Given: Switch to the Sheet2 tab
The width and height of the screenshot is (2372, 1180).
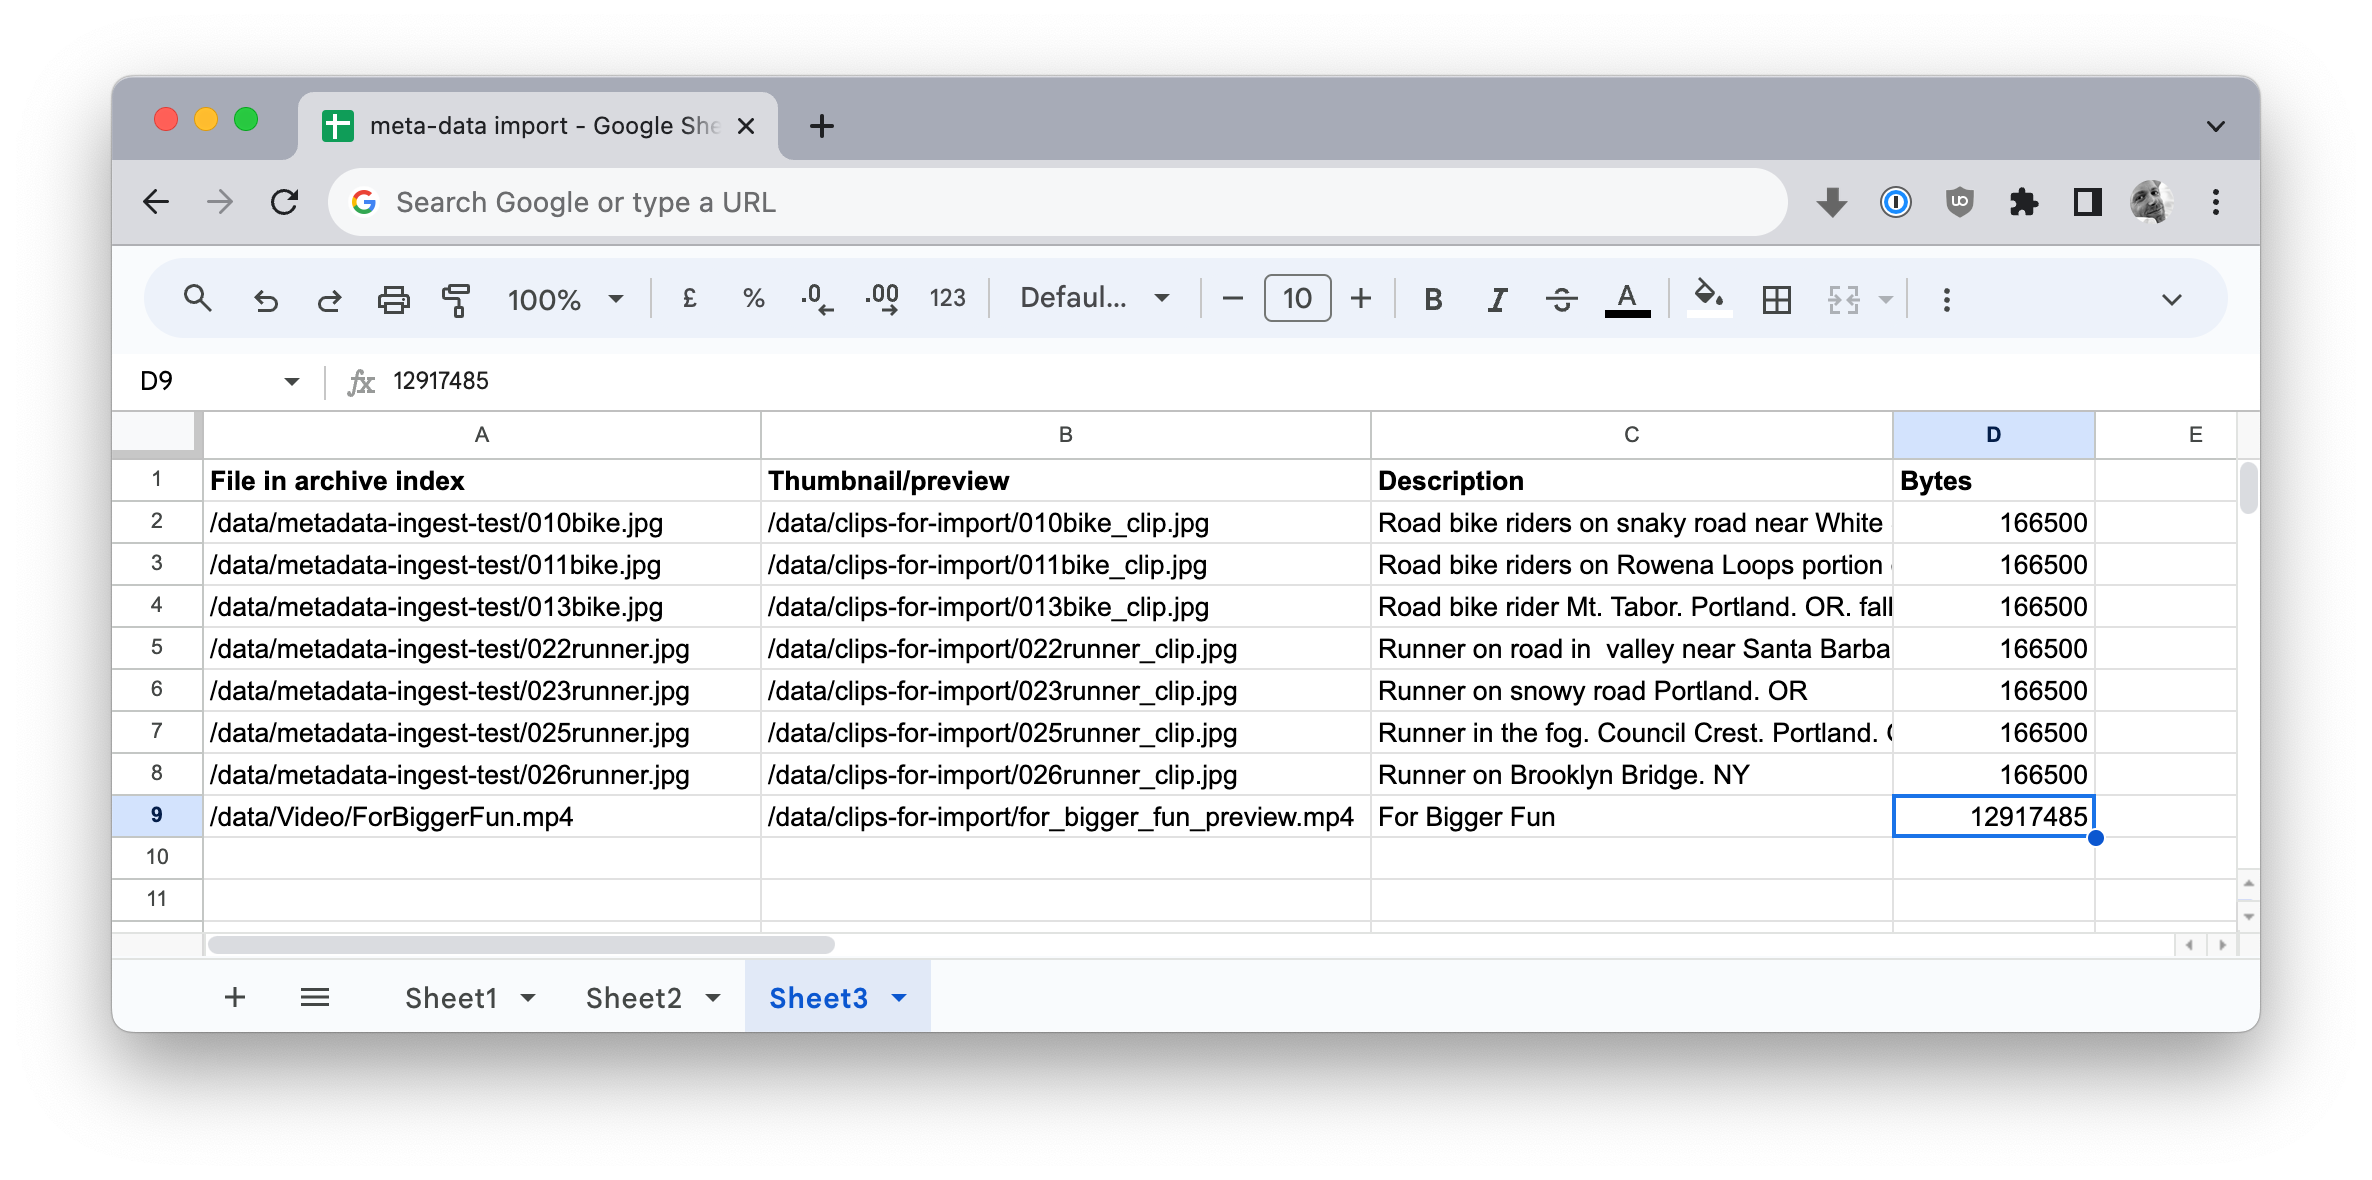Looking at the screenshot, I should 635,997.
